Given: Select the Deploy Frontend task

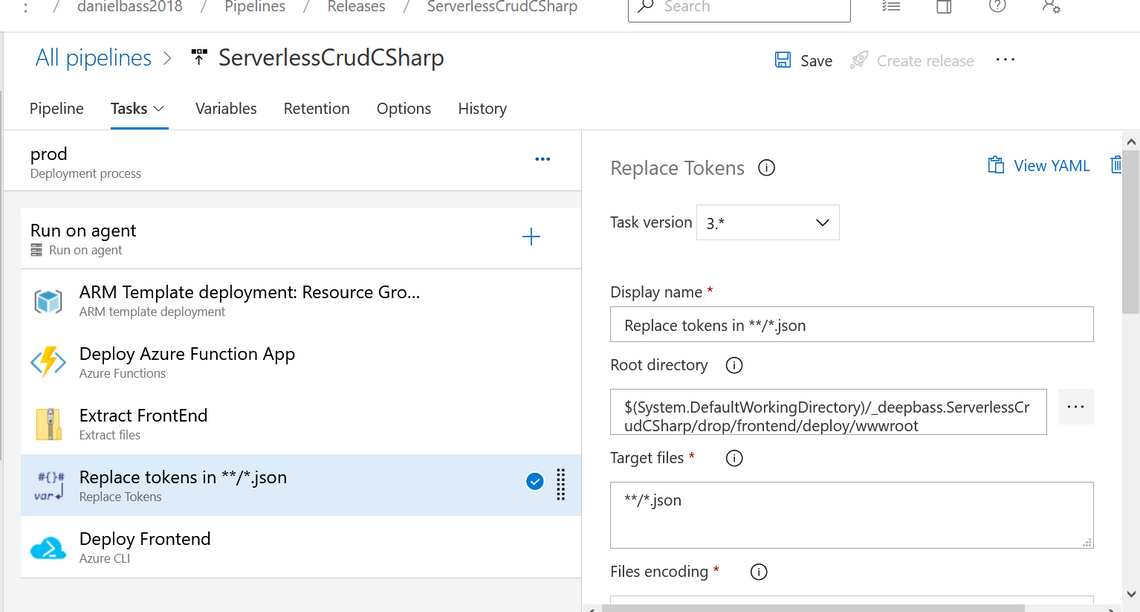Looking at the screenshot, I should coord(300,547).
